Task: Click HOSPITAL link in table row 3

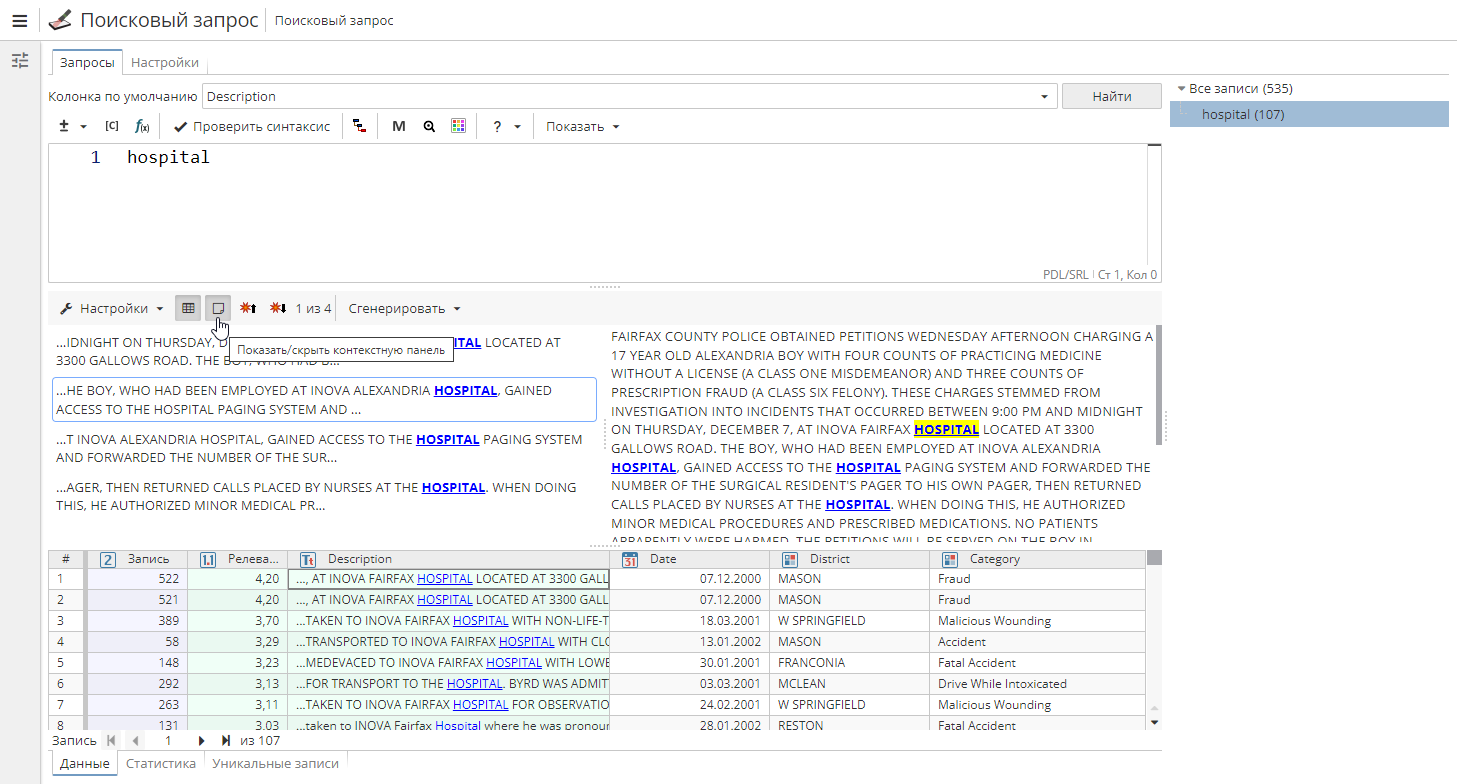Action: point(480,620)
